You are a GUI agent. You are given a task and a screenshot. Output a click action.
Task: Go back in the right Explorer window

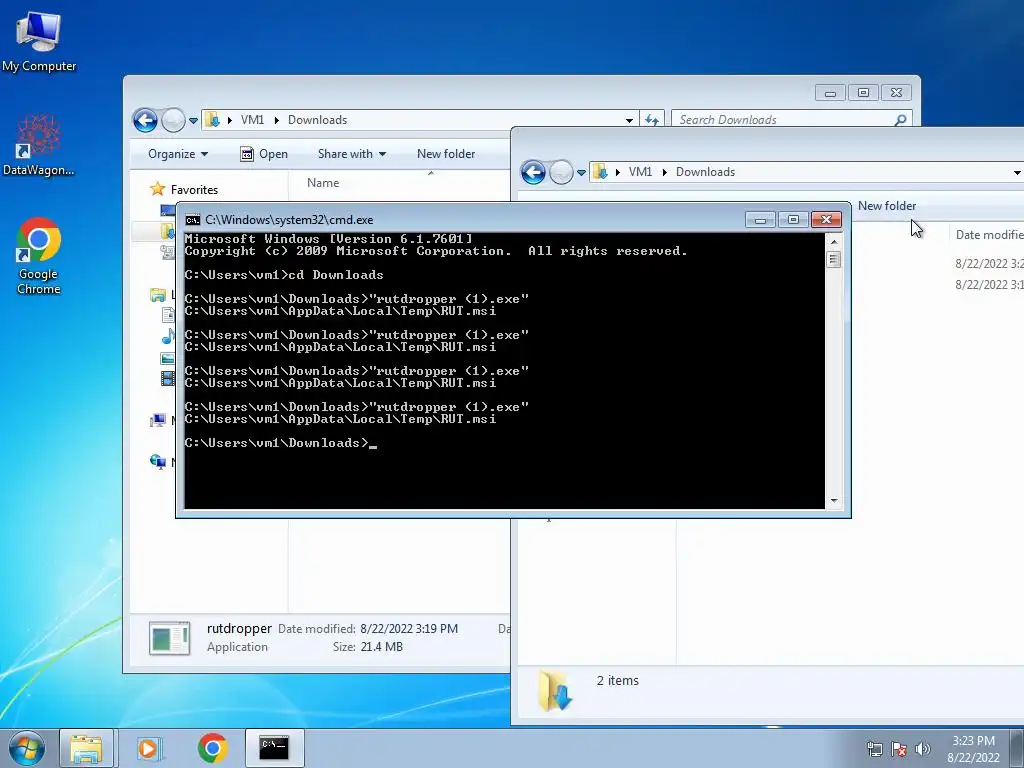(533, 172)
